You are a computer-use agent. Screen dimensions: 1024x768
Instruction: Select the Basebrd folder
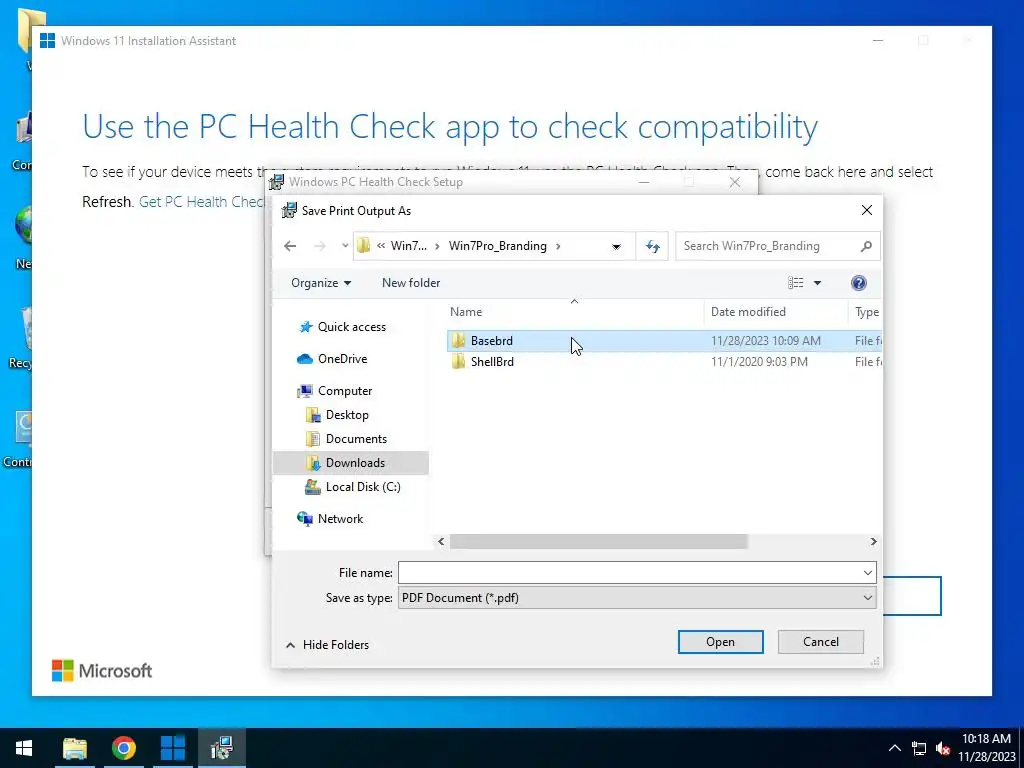(664, 341)
